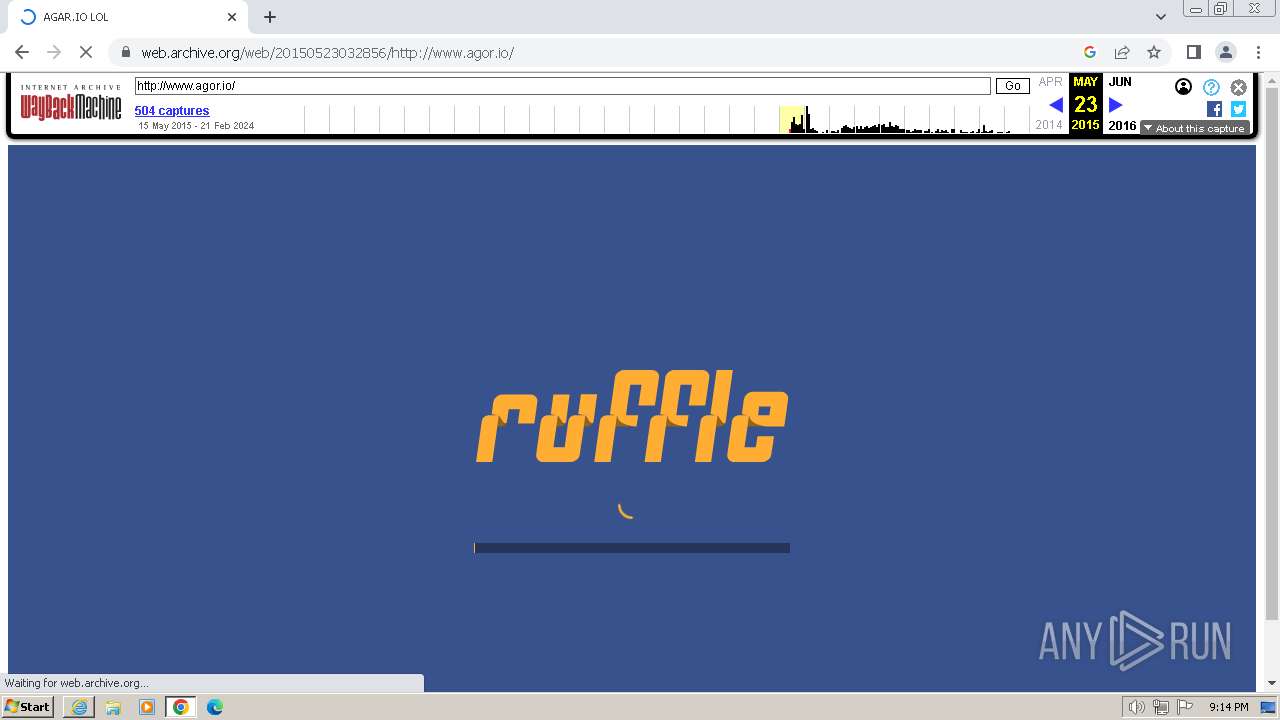Close the AGAR.IO LOL tab
The image size is (1280, 720).
232,17
